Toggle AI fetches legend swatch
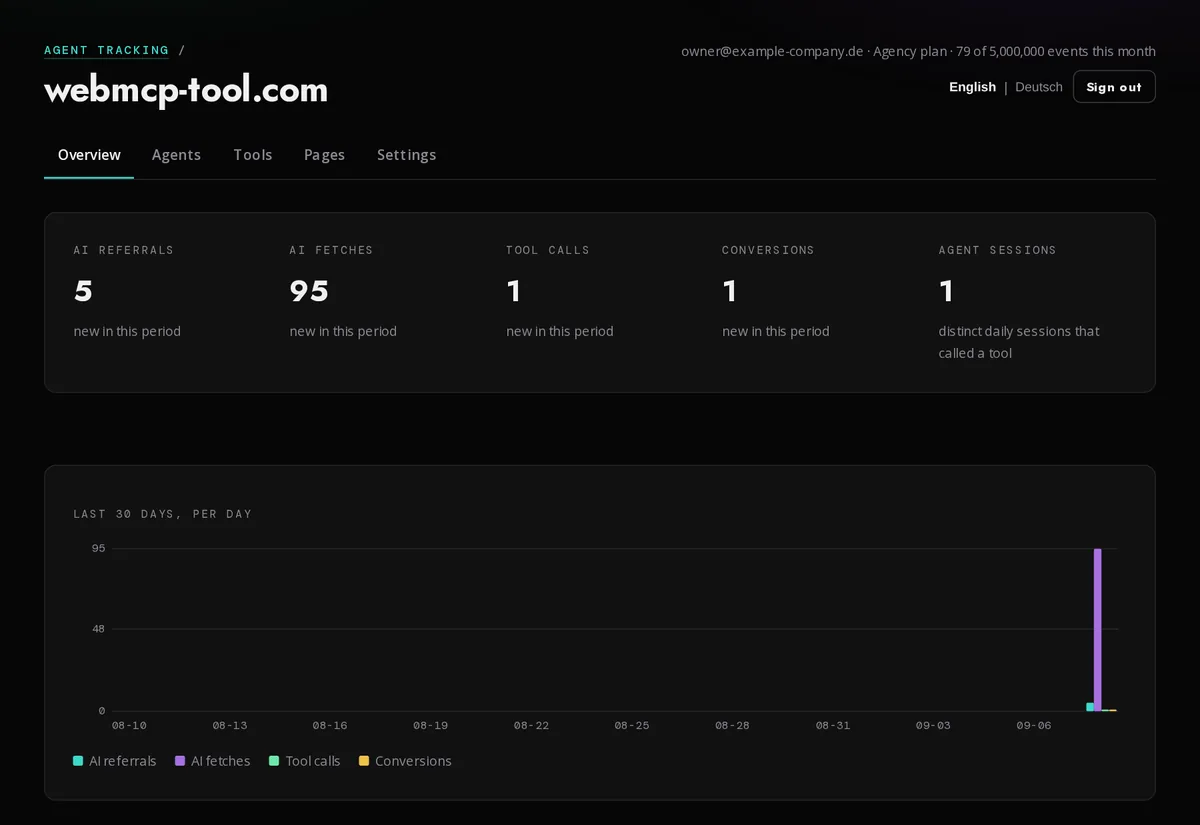Viewport: 1200px width, 825px height. click(180, 761)
